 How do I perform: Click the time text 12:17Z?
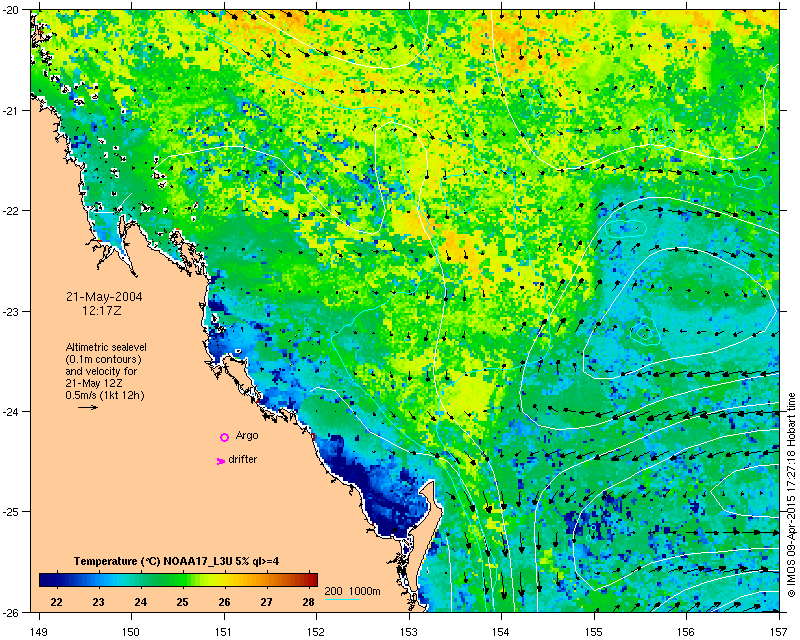click(x=102, y=310)
